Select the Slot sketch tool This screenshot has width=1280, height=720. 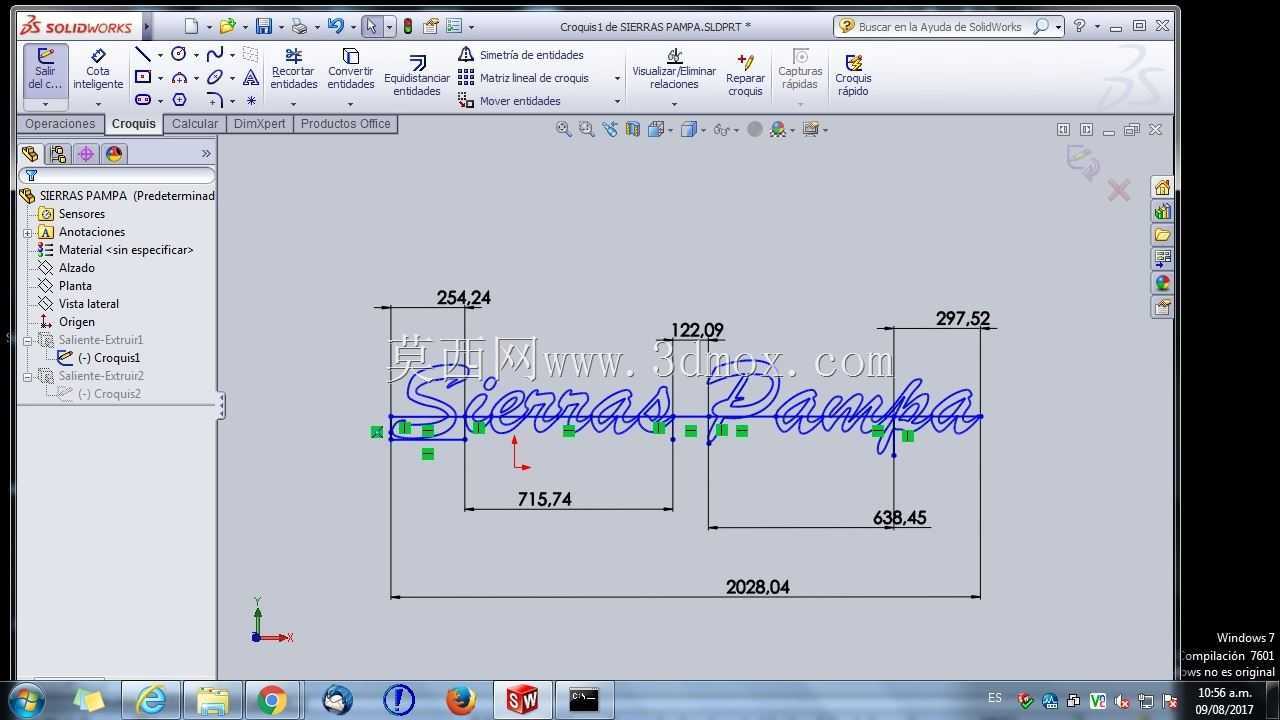pyautogui.click(x=143, y=100)
